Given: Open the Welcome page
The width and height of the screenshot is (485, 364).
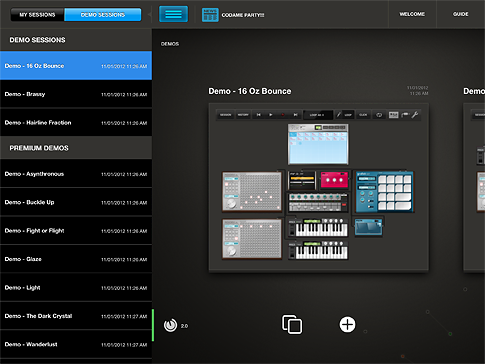Looking at the screenshot, I should tap(412, 14).
